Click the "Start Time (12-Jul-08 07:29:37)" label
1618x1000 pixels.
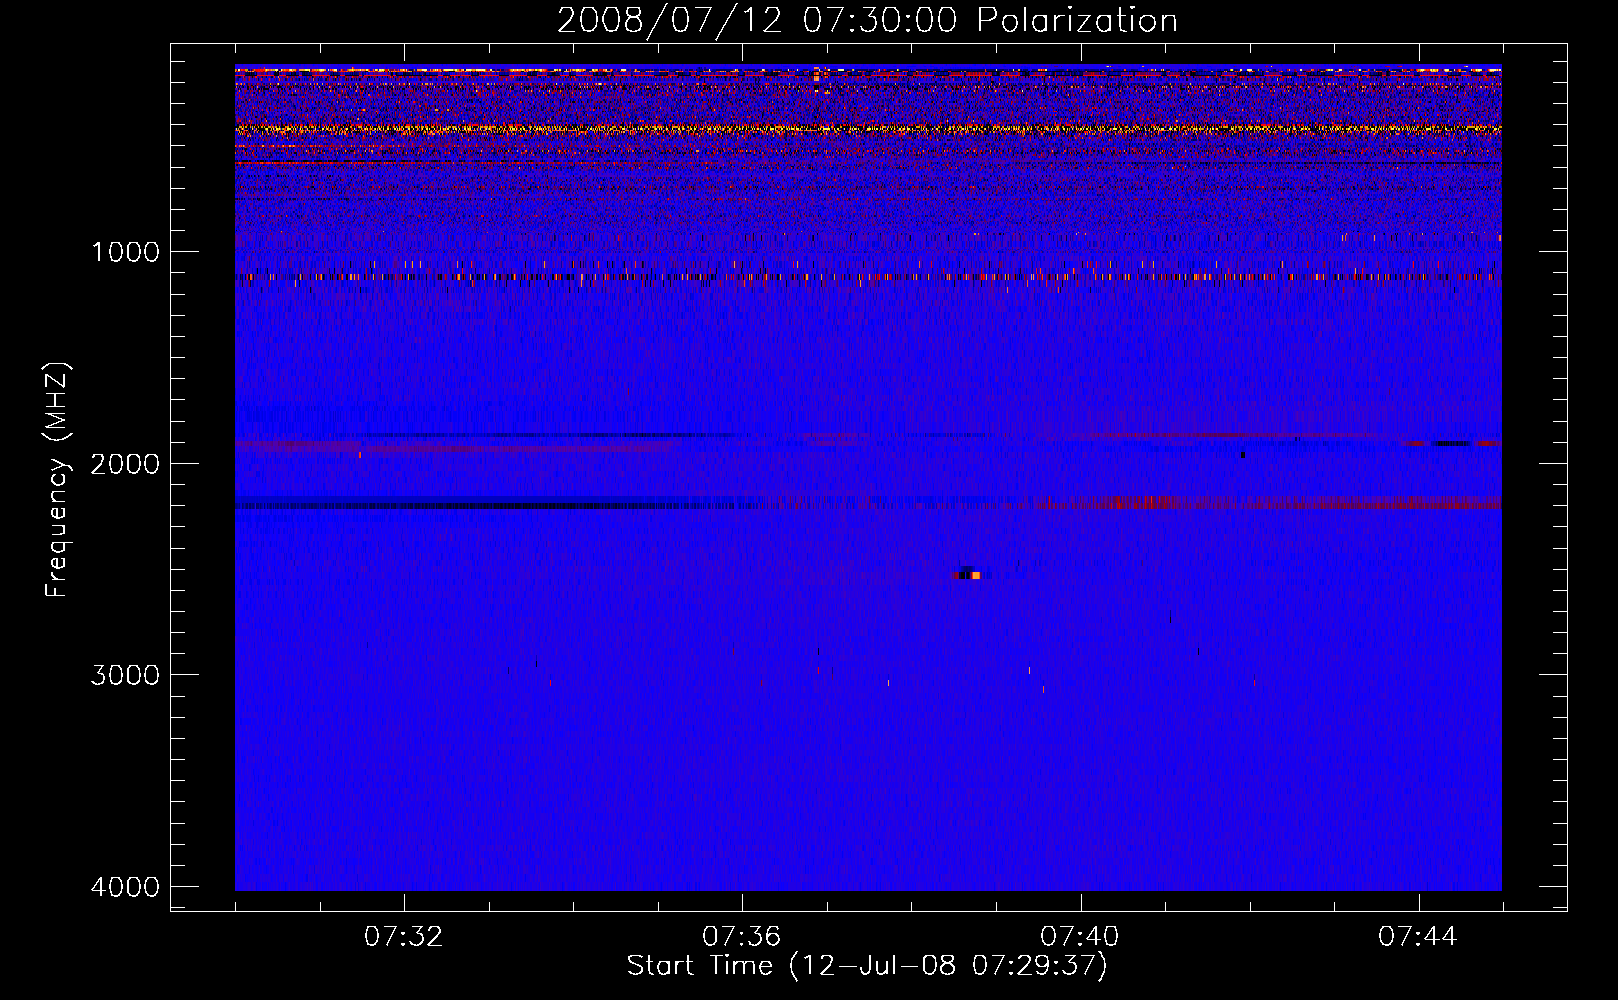(867, 966)
